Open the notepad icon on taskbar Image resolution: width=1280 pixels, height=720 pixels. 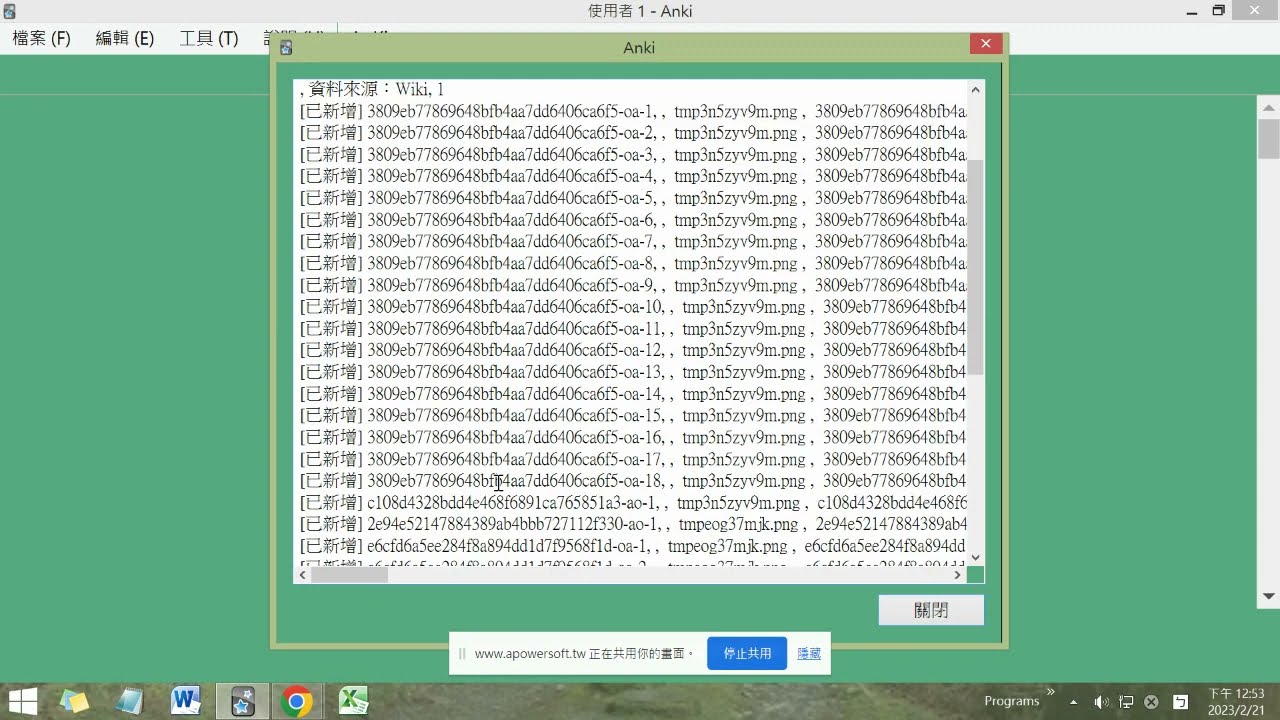(129, 701)
